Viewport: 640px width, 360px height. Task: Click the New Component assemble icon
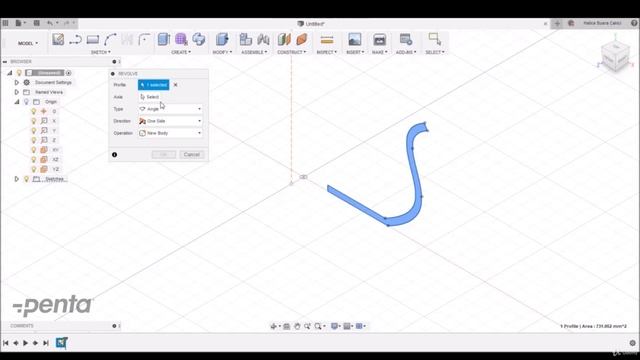(x=245, y=39)
